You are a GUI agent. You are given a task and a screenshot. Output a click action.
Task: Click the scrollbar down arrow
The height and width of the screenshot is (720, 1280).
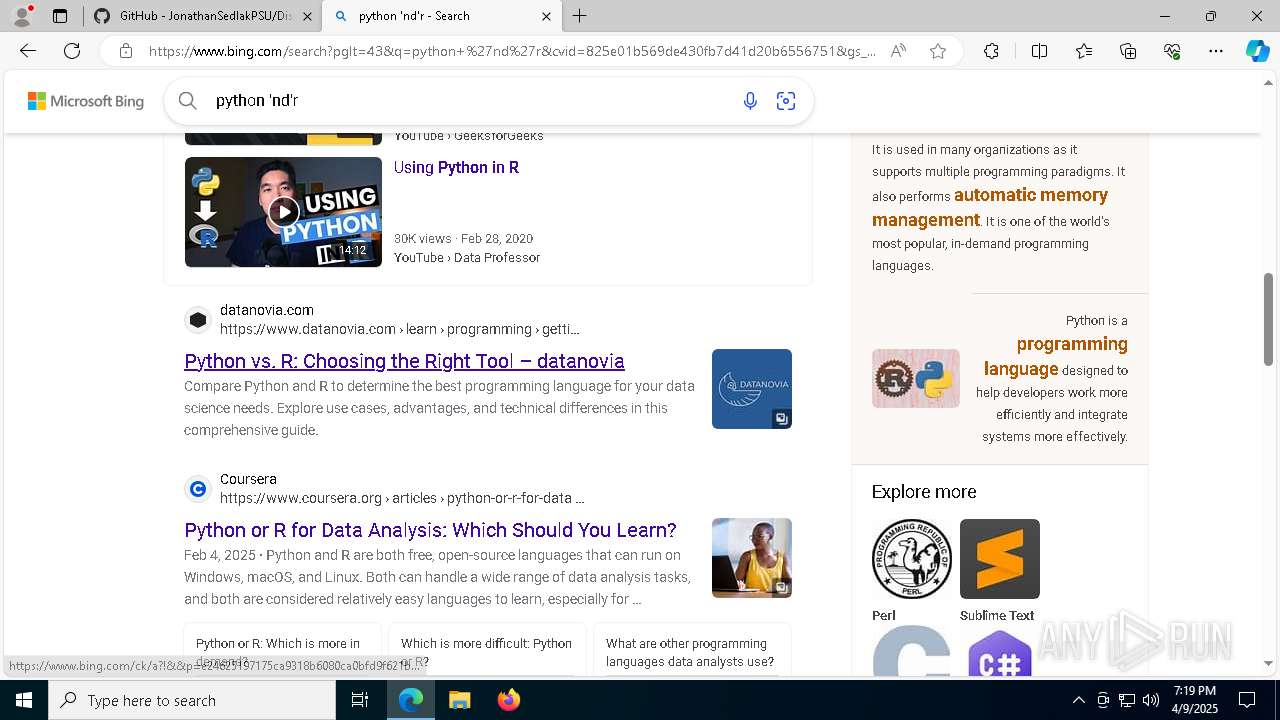pyautogui.click(x=1269, y=663)
